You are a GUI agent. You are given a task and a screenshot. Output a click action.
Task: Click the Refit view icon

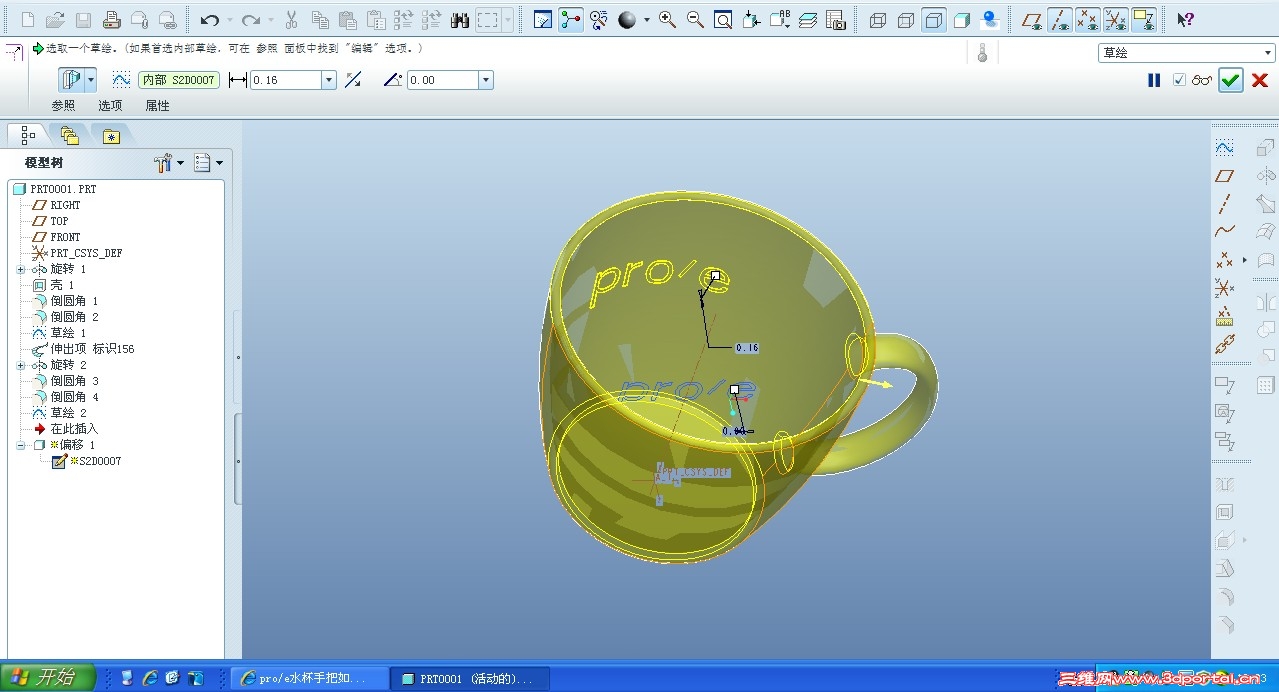coord(723,19)
